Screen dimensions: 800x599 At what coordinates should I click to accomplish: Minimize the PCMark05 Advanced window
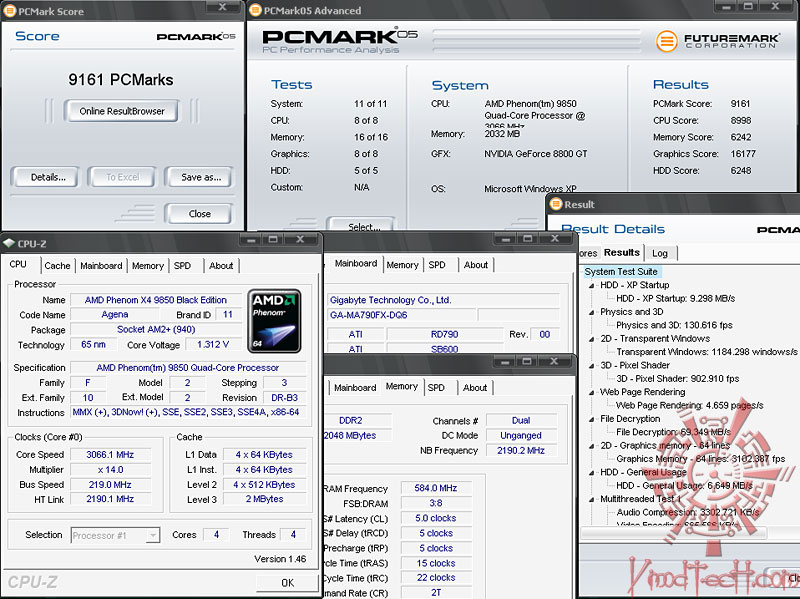[x=727, y=7]
